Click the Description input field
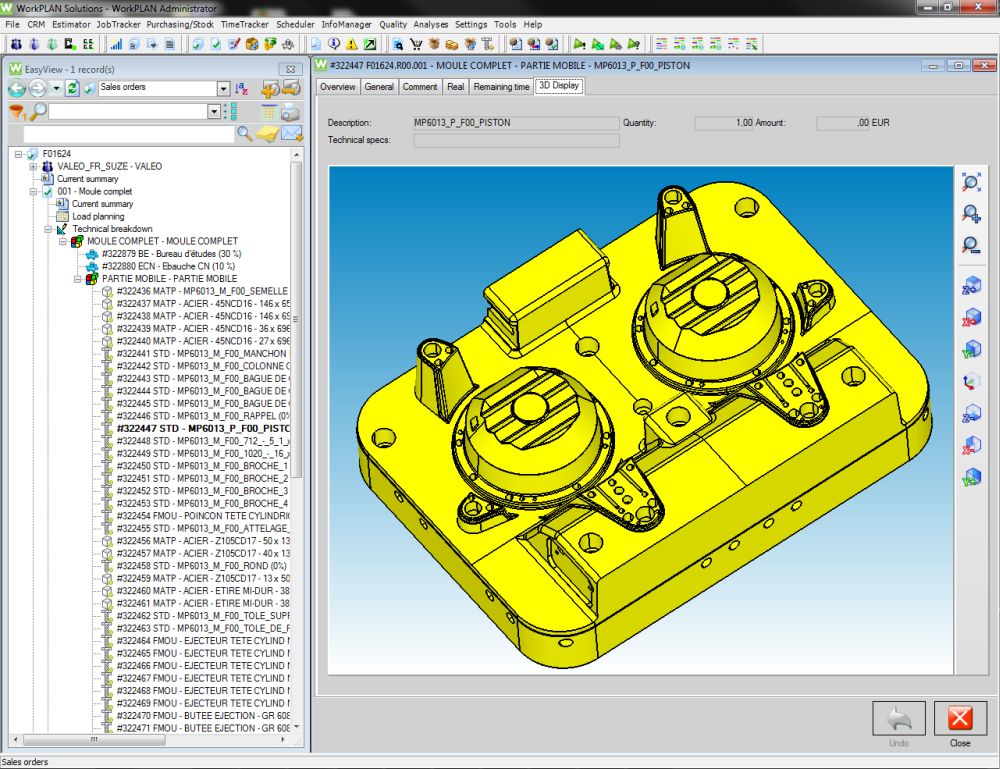1000x769 pixels. pos(516,123)
